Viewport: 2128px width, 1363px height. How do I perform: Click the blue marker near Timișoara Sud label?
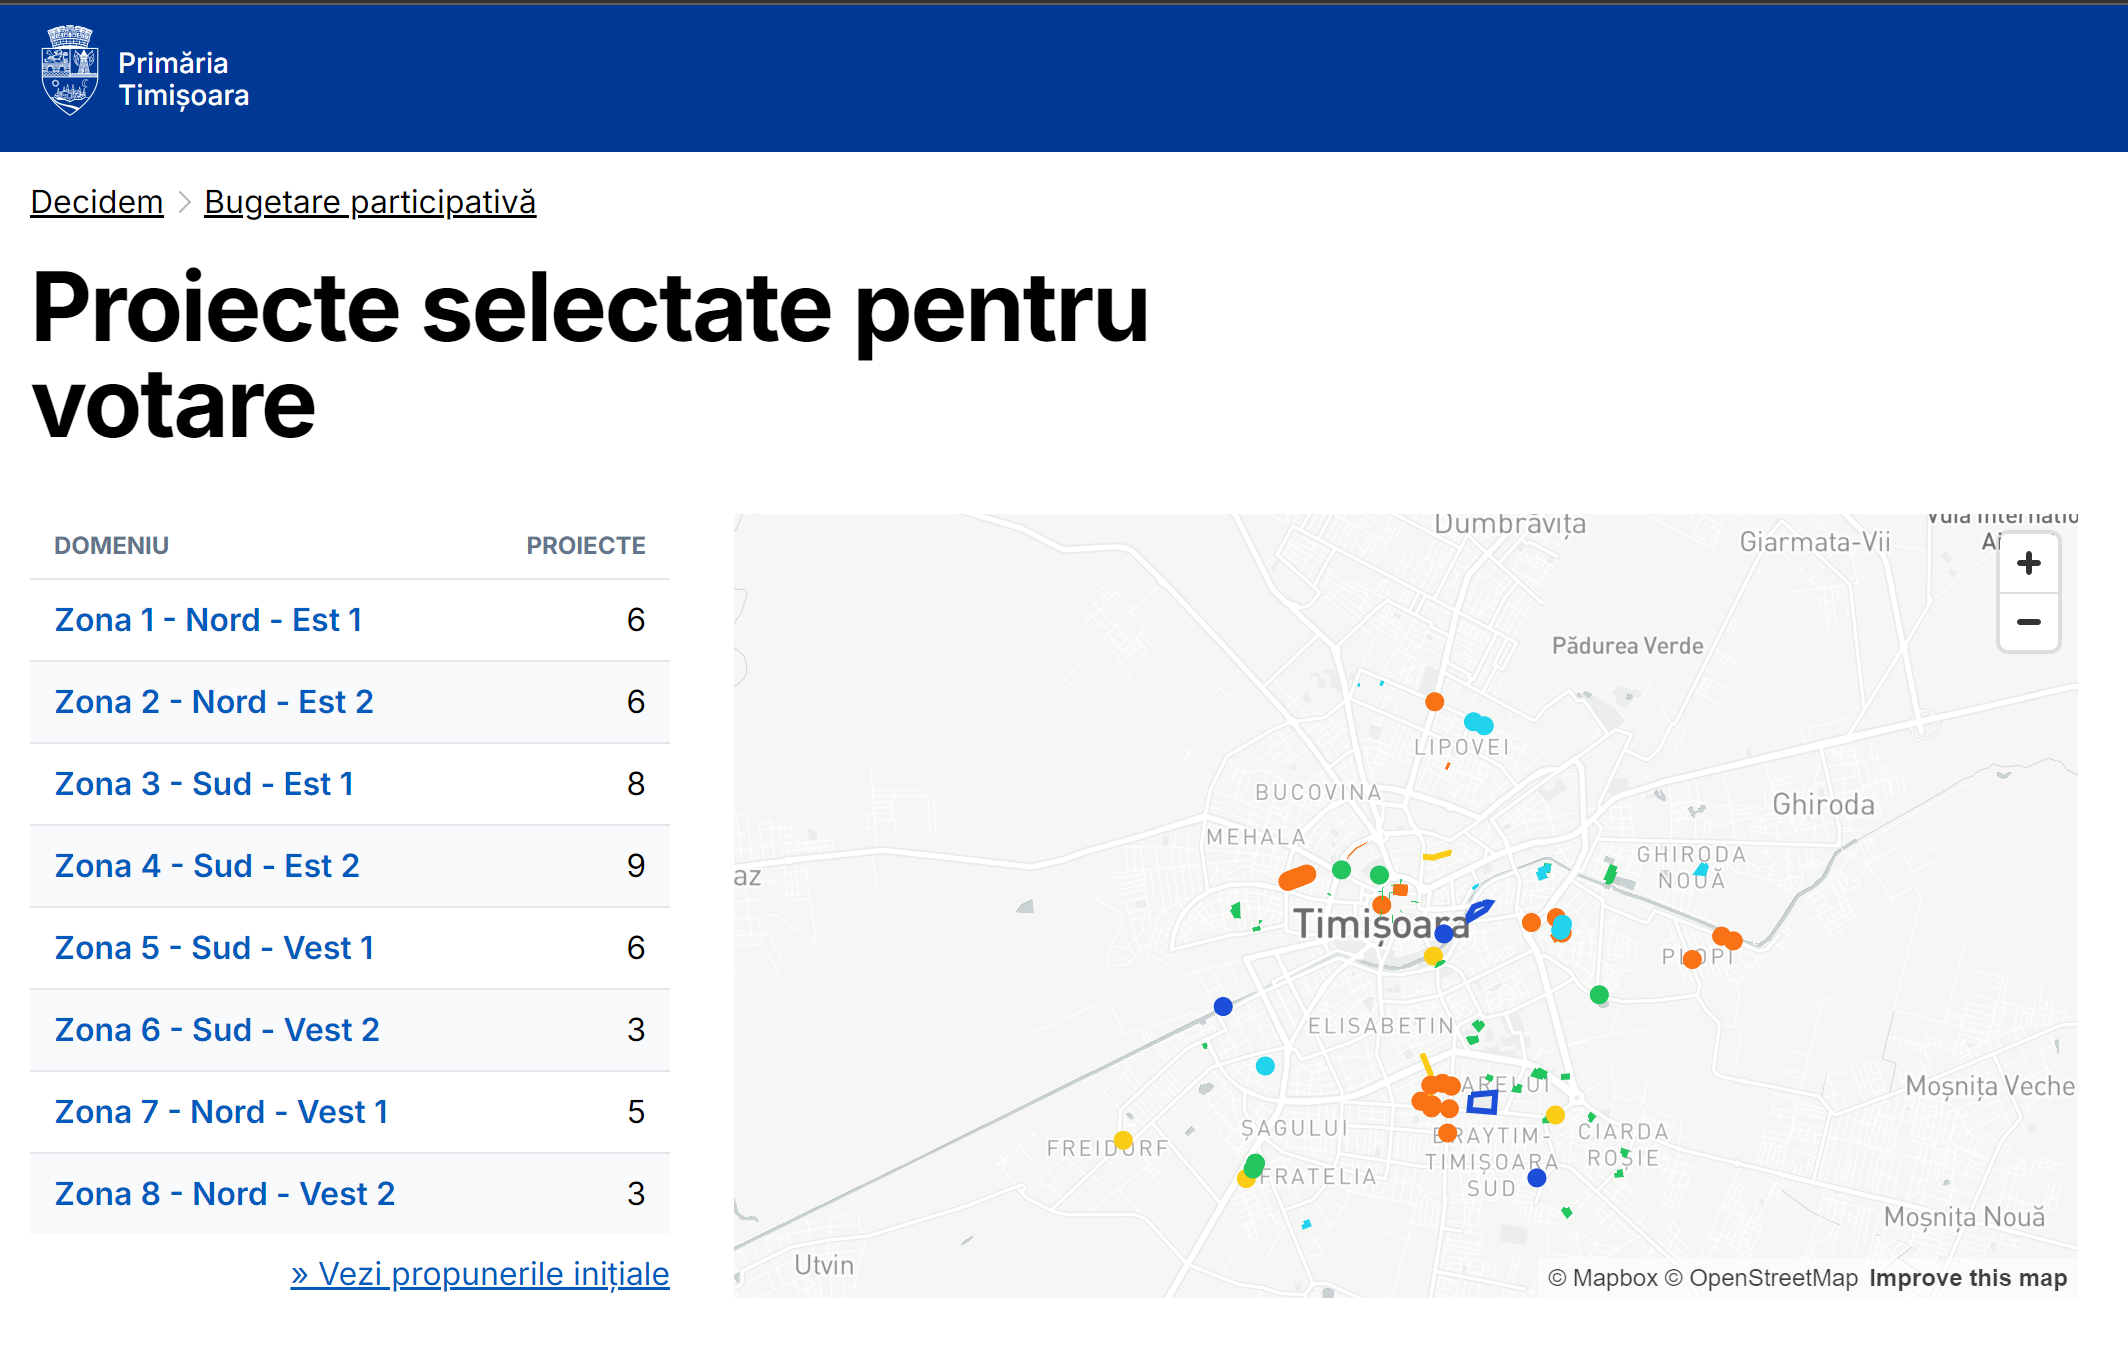click(1537, 1178)
